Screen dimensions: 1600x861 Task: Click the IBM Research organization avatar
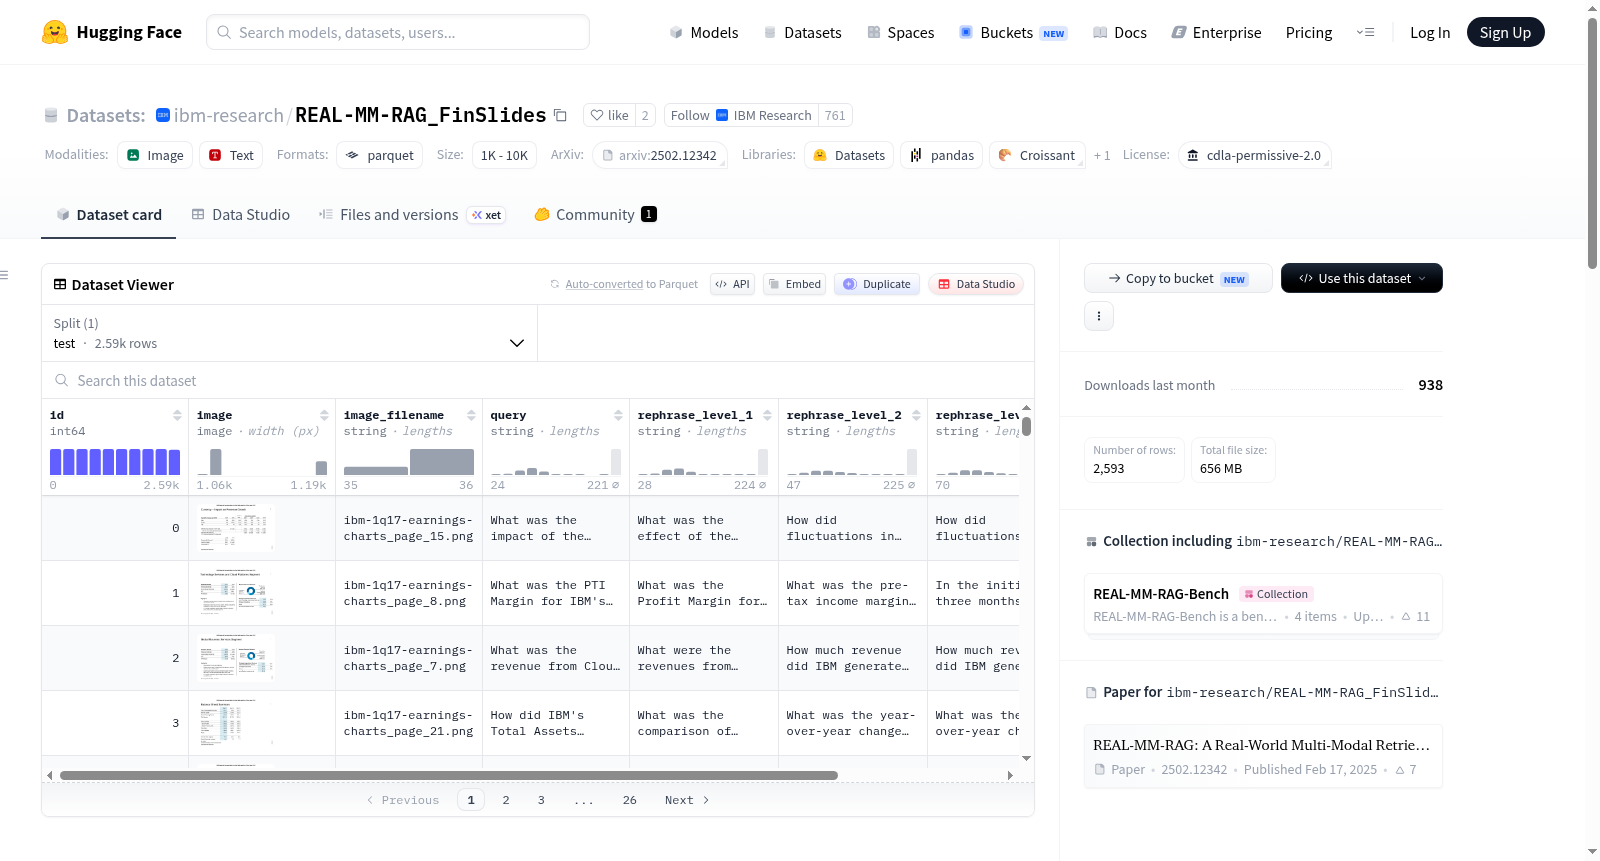click(x=163, y=115)
